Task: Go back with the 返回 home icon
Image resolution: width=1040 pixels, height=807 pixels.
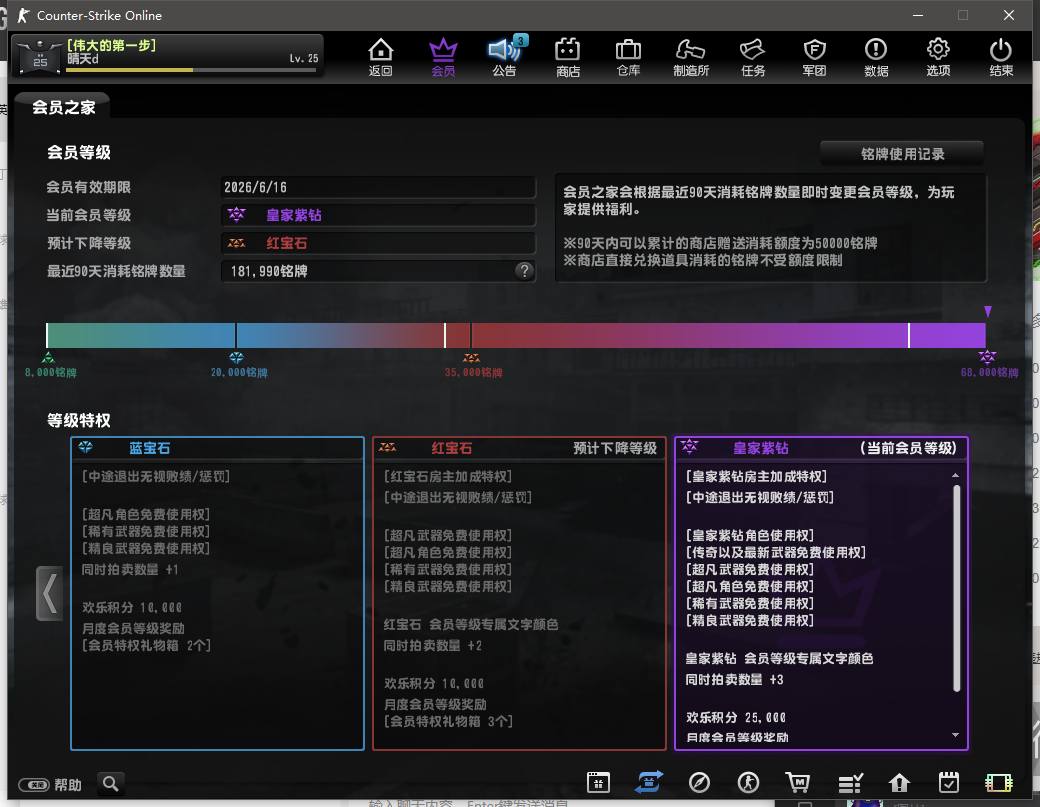Action: click(381, 57)
